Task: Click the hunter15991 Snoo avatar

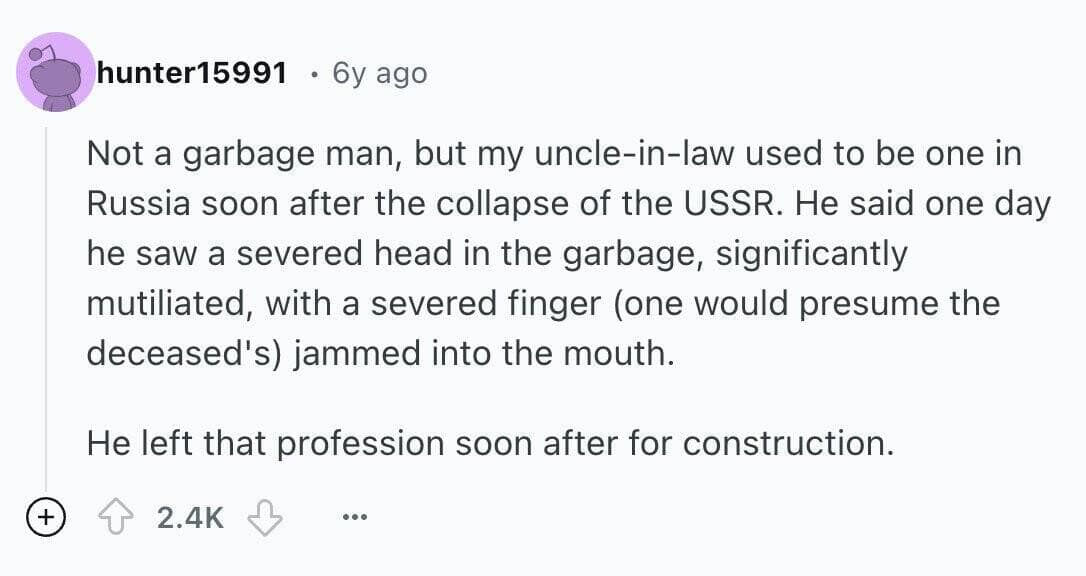Action: tap(56, 72)
